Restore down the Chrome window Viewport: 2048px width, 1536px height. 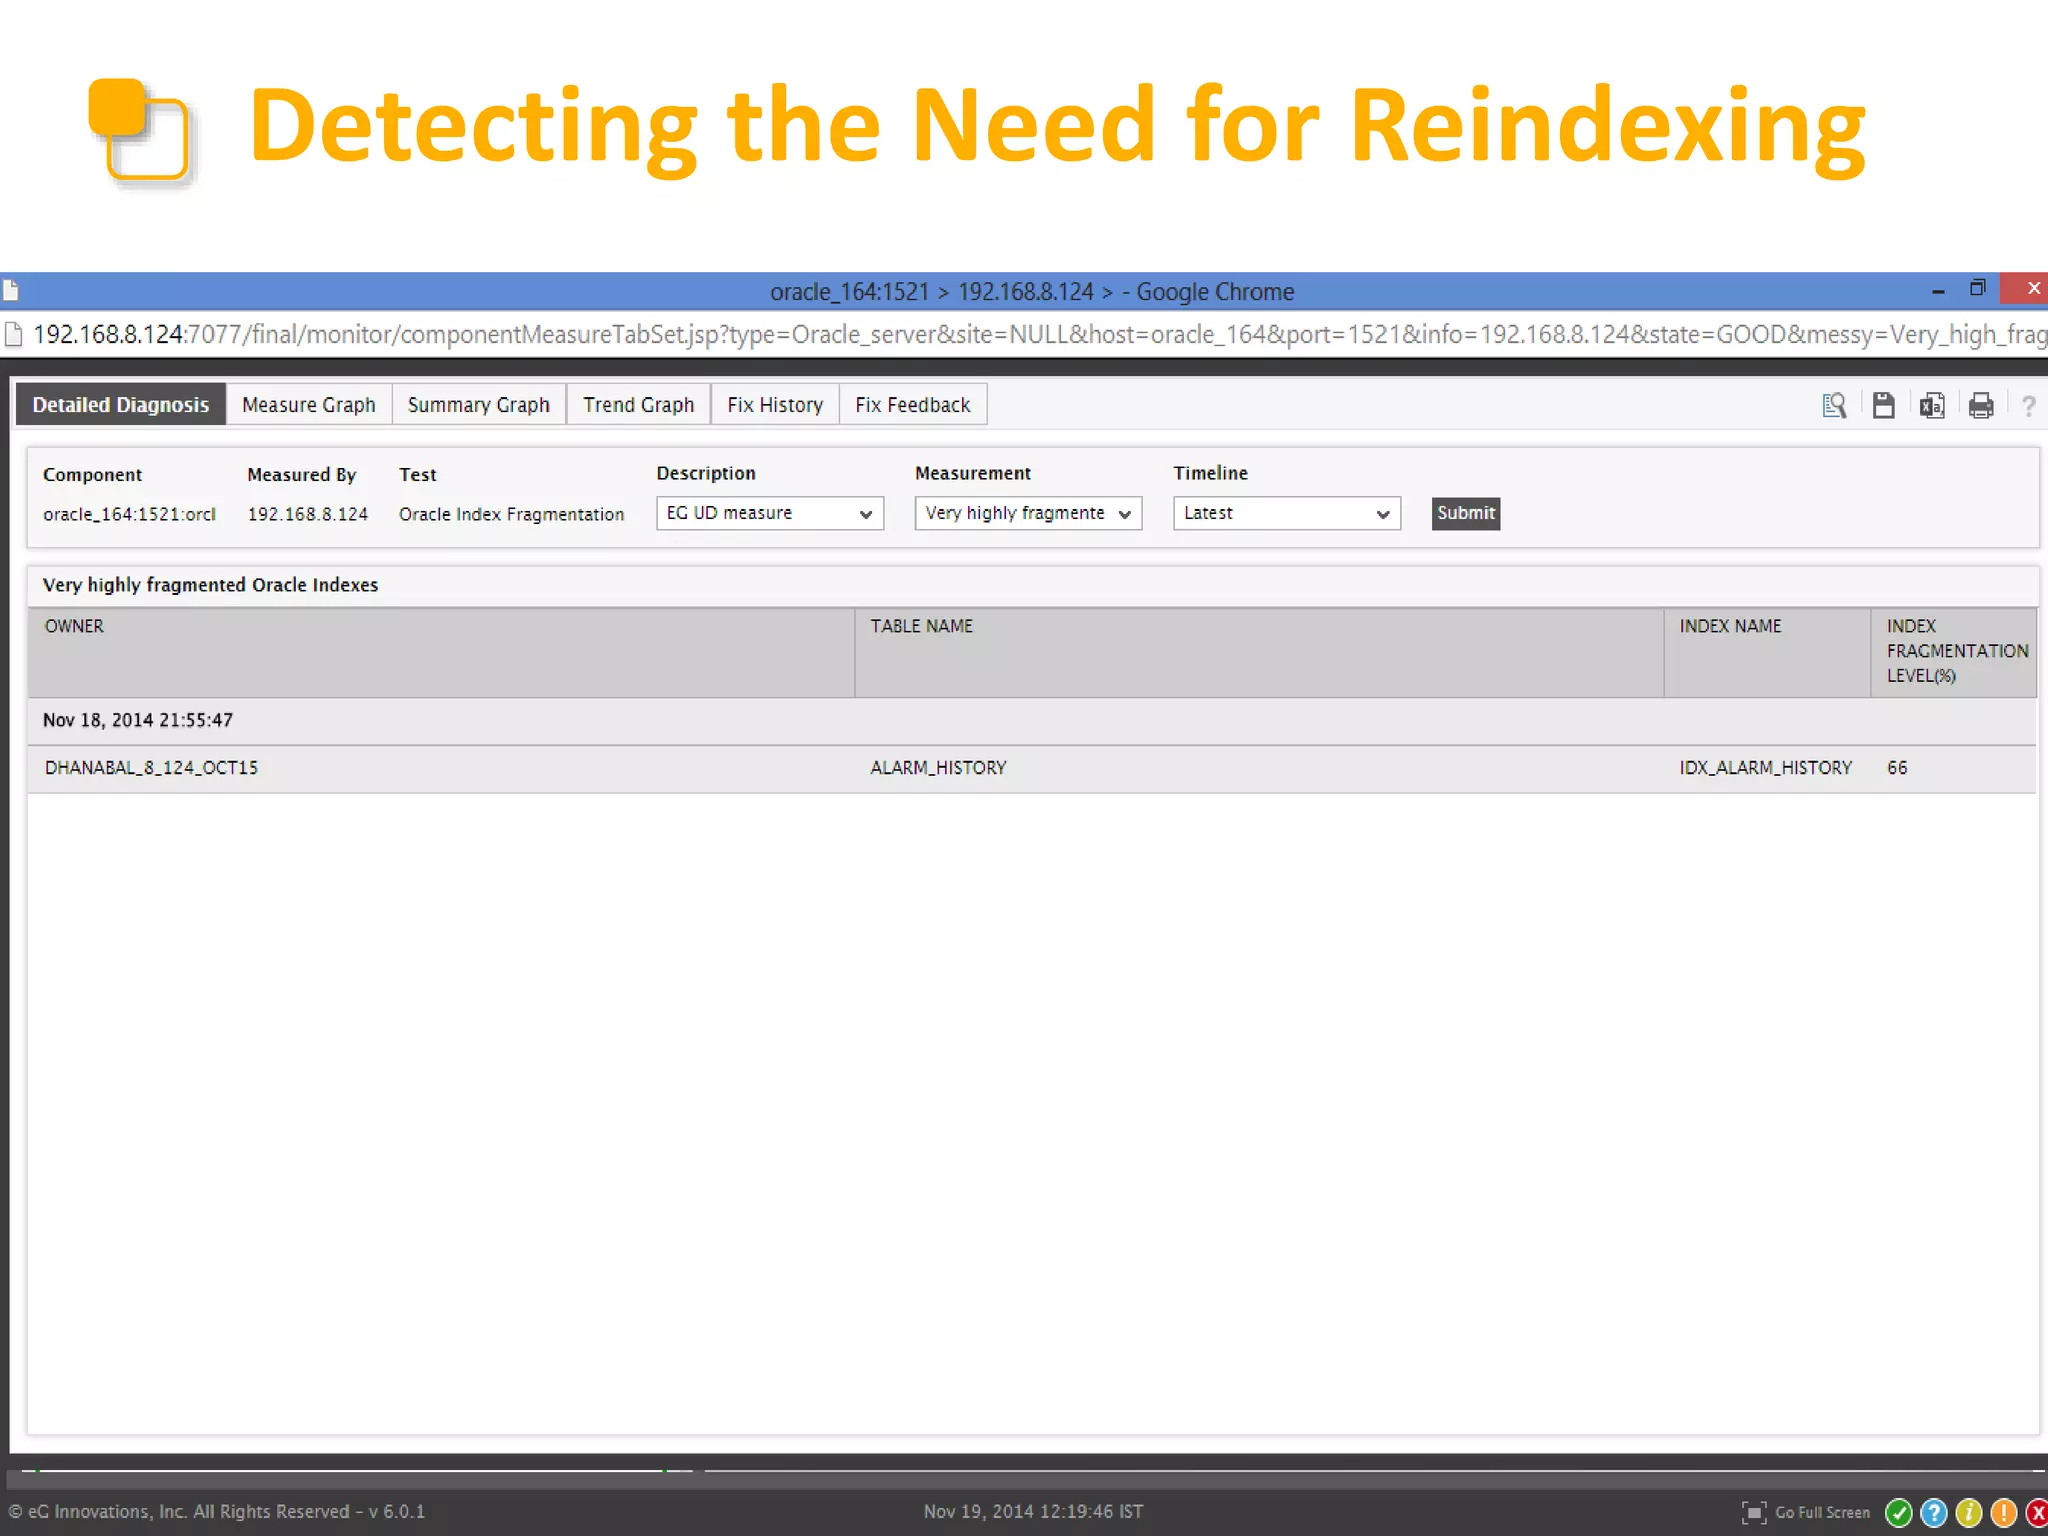point(1977,288)
